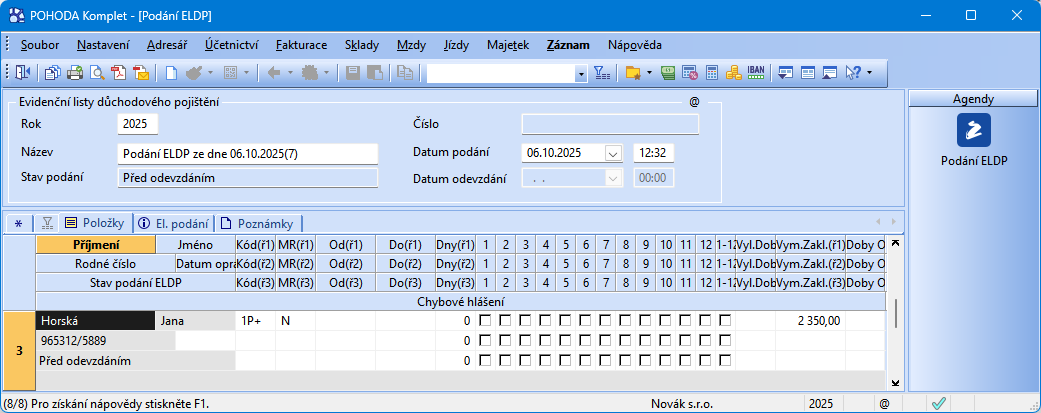
Task: Open the Mzdy menu
Action: (x=411, y=45)
